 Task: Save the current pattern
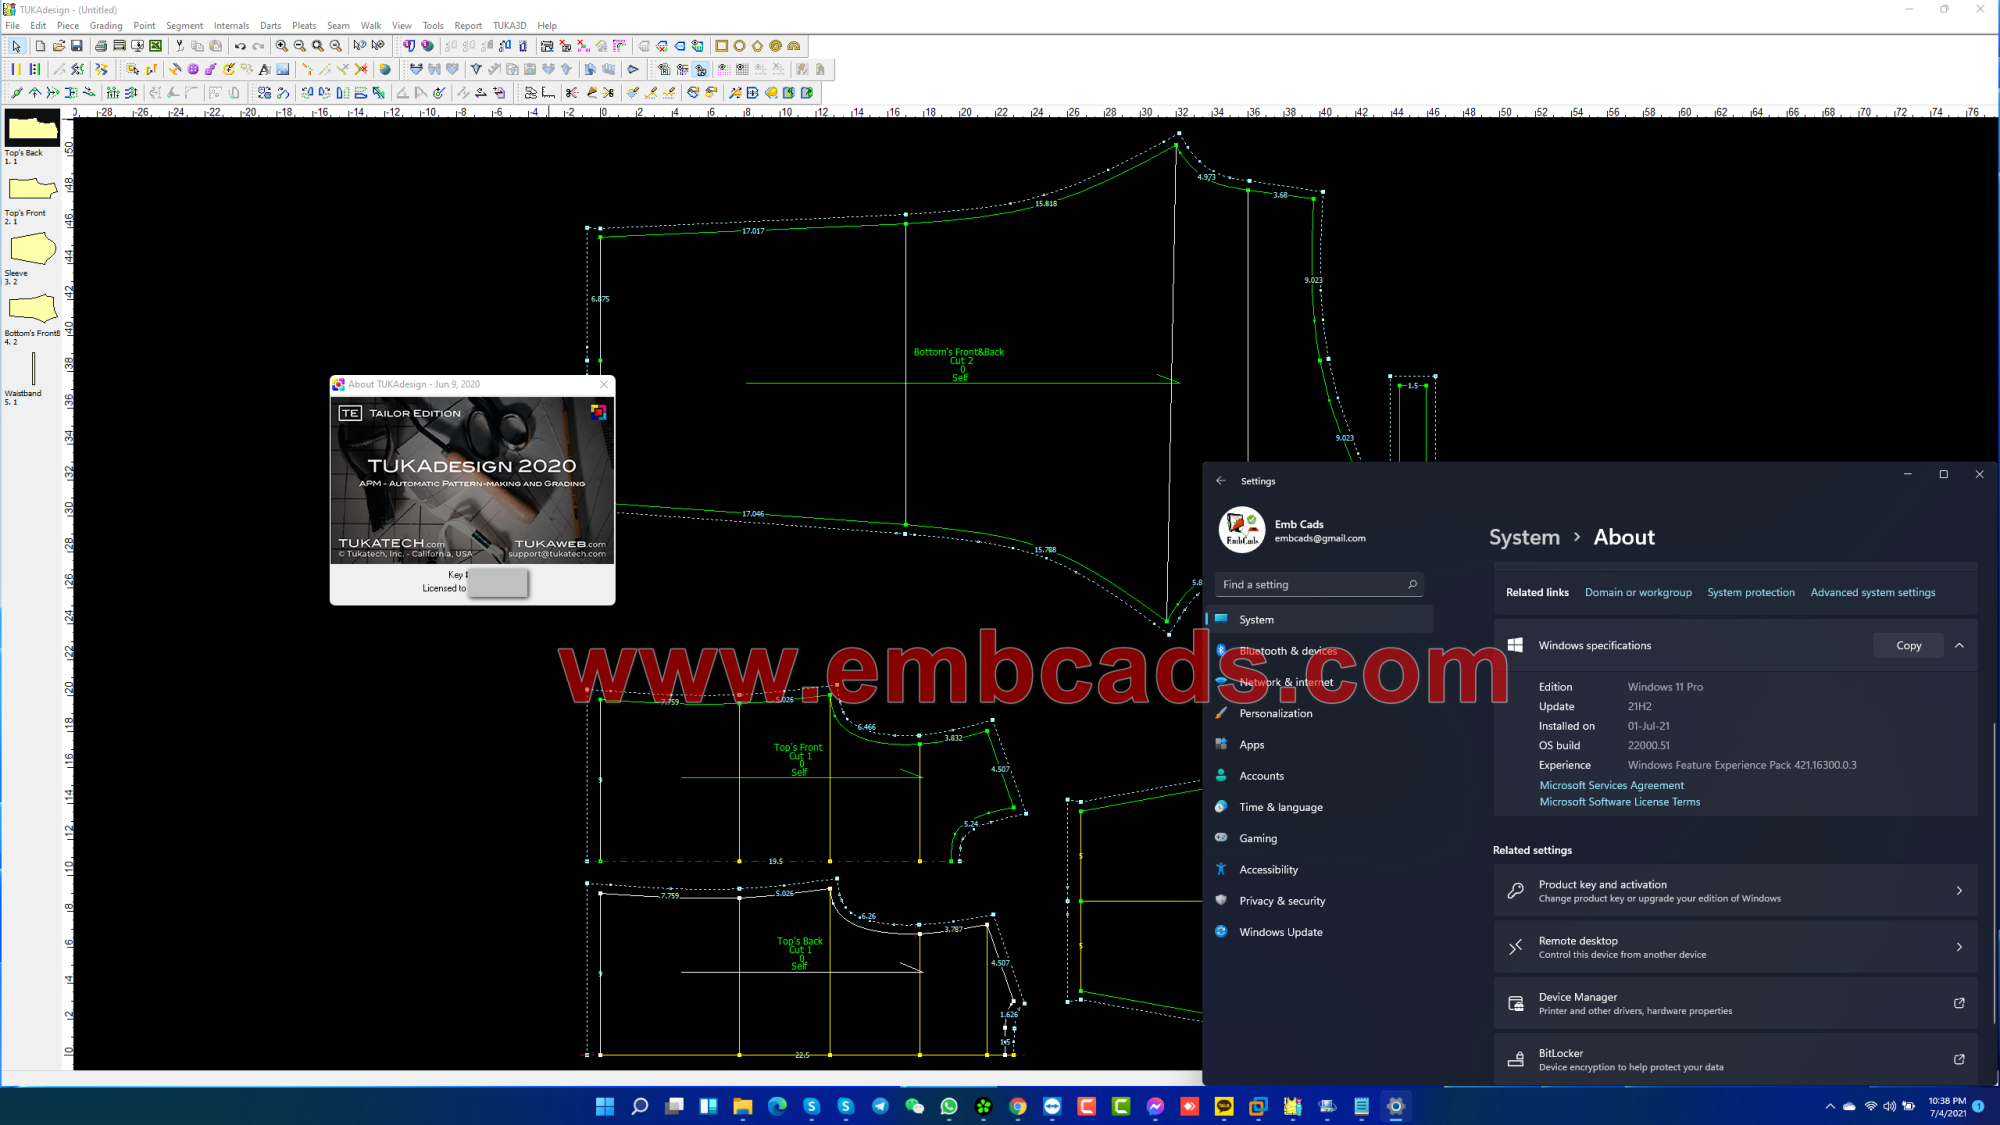coord(77,46)
